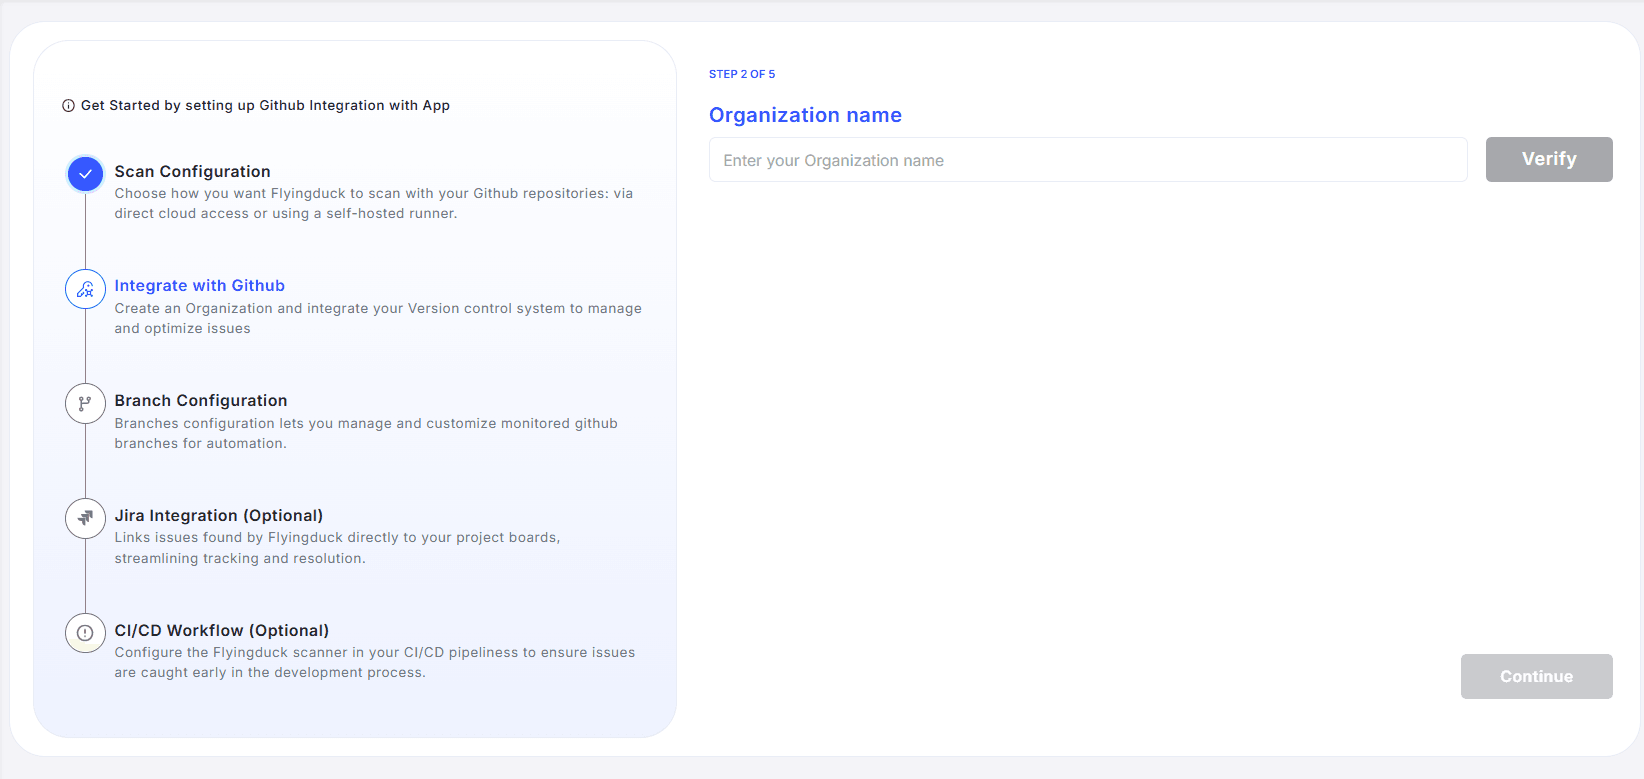Click the Integrate with Github step icon
This screenshot has height=779, width=1644.
coord(85,289)
